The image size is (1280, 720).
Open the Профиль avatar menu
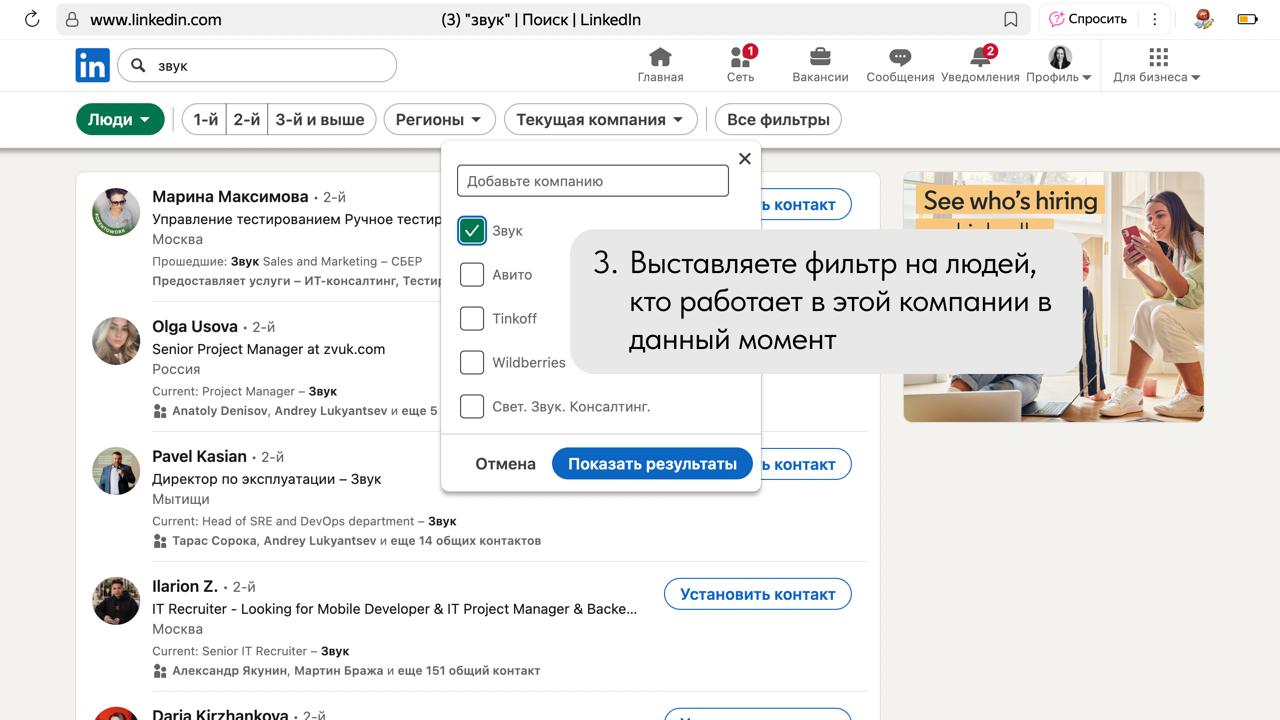(1059, 64)
